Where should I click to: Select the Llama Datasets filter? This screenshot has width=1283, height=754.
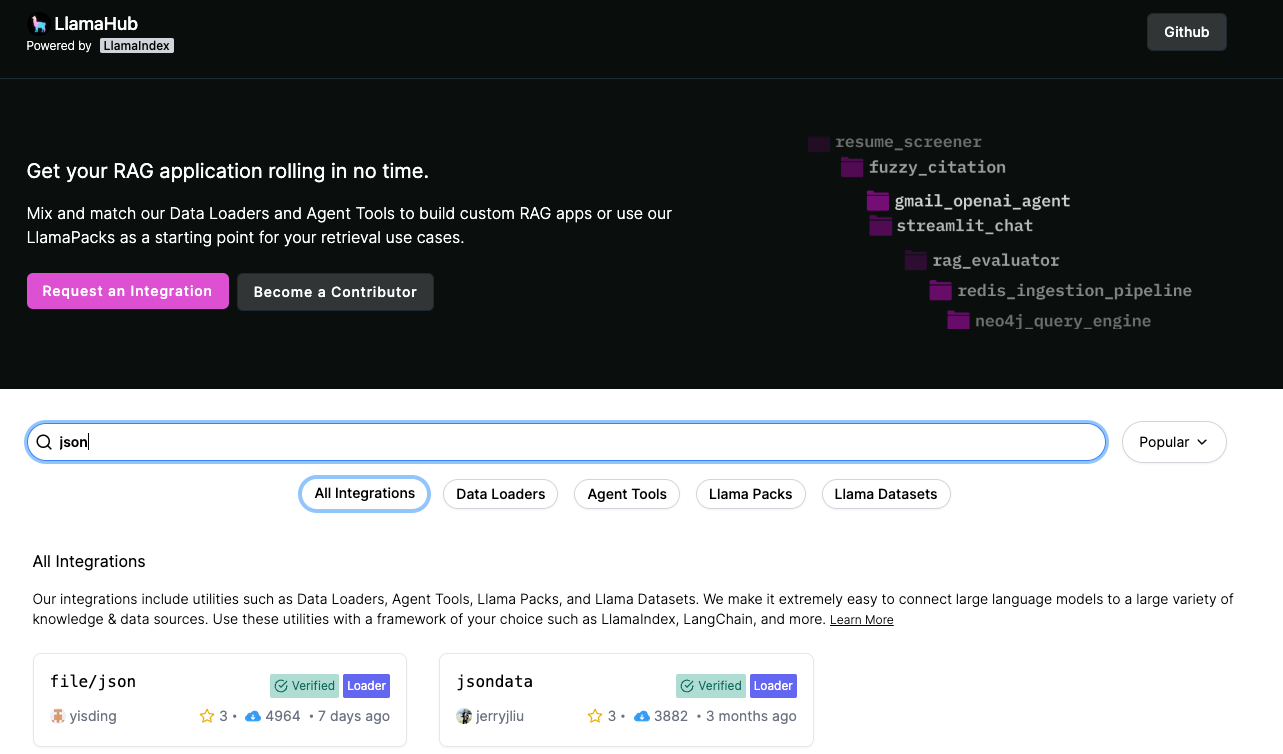[885, 494]
